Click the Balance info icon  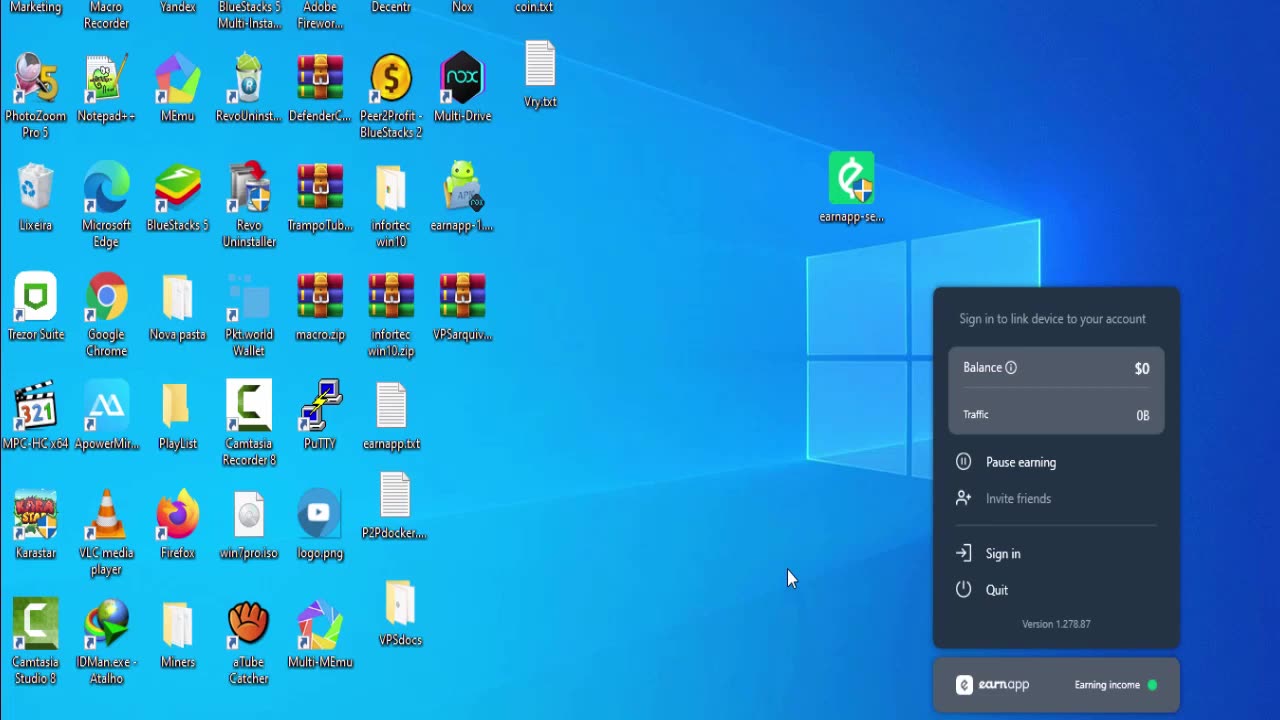(x=1011, y=367)
